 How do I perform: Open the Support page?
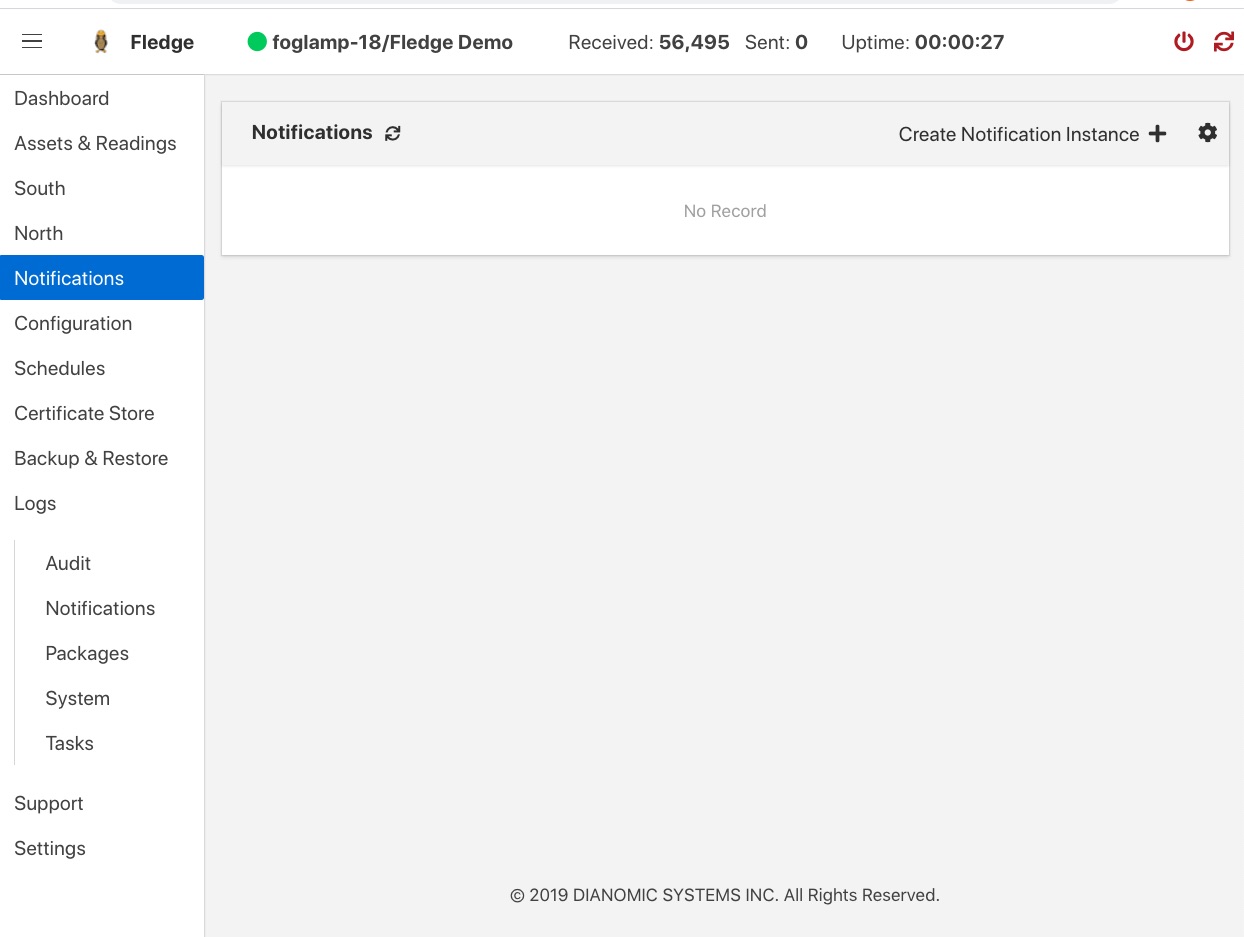click(48, 803)
